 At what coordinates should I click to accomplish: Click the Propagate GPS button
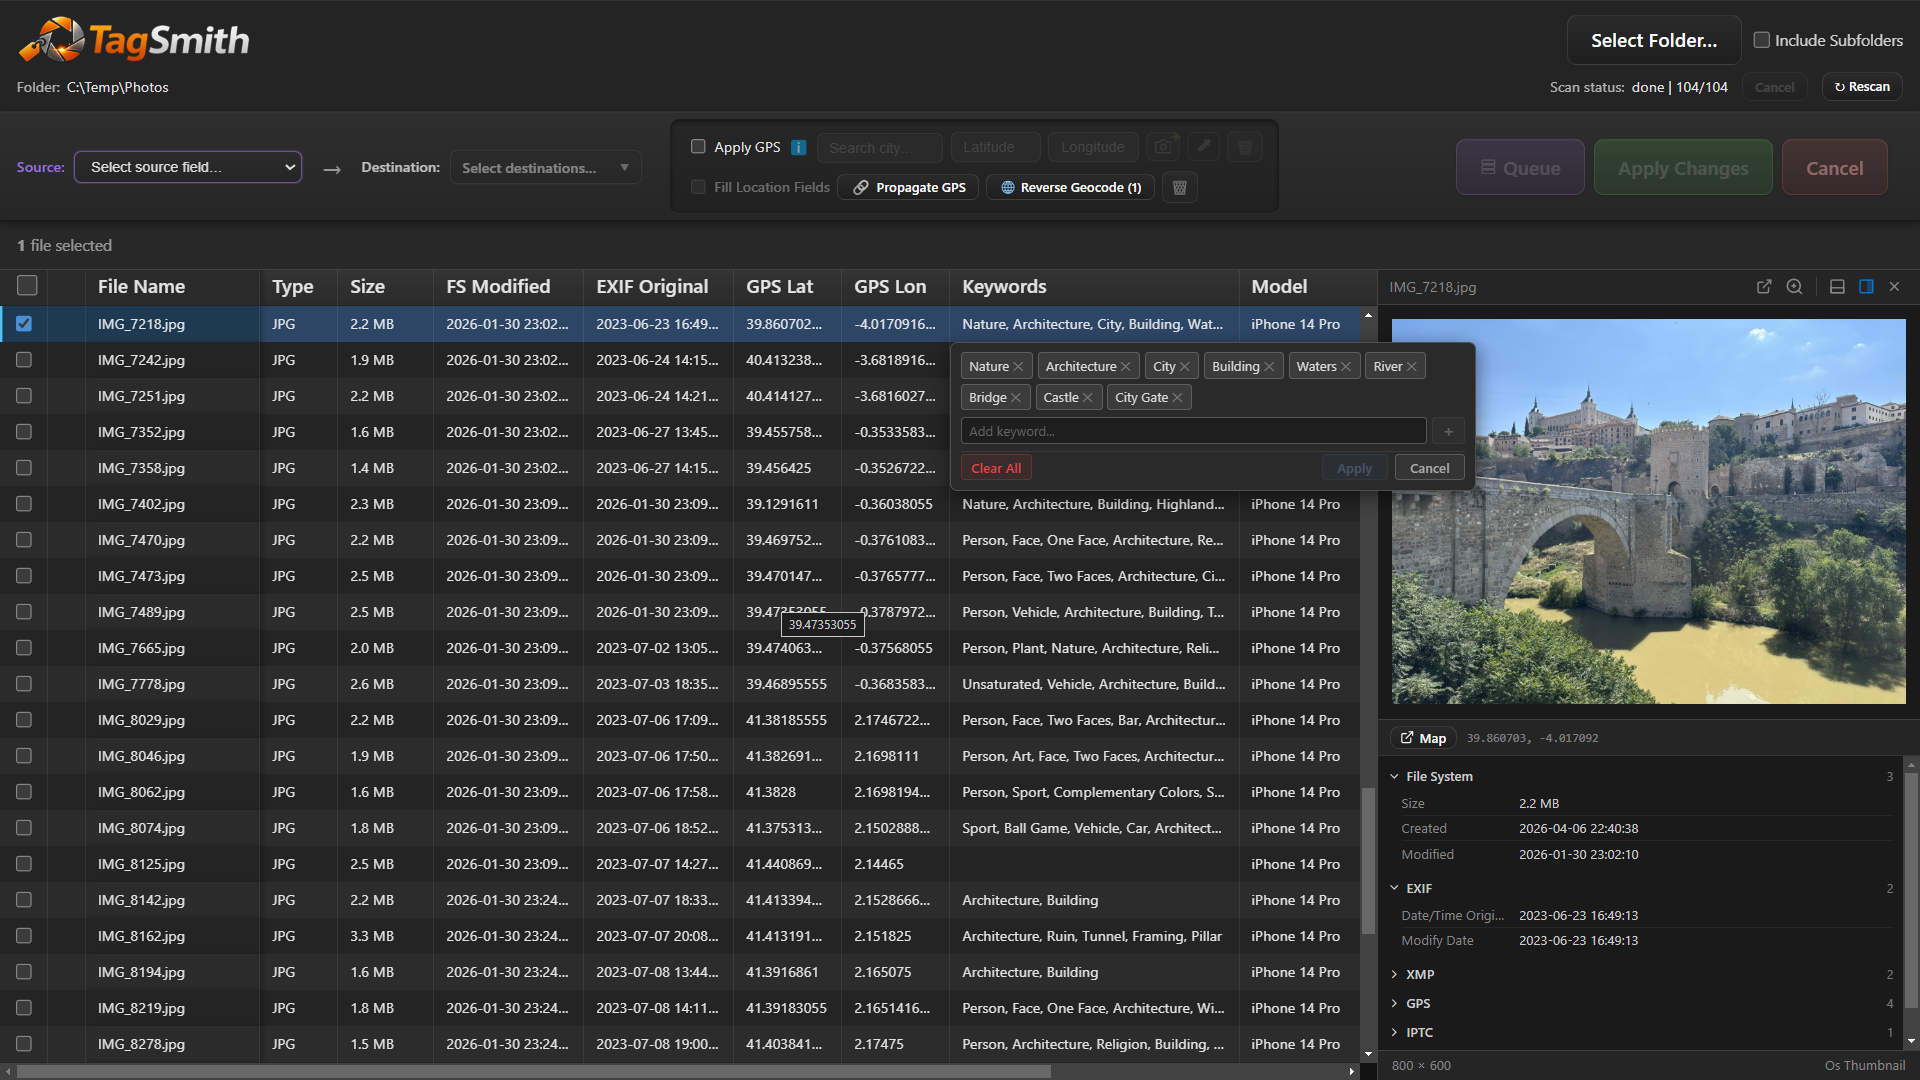(909, 187)
